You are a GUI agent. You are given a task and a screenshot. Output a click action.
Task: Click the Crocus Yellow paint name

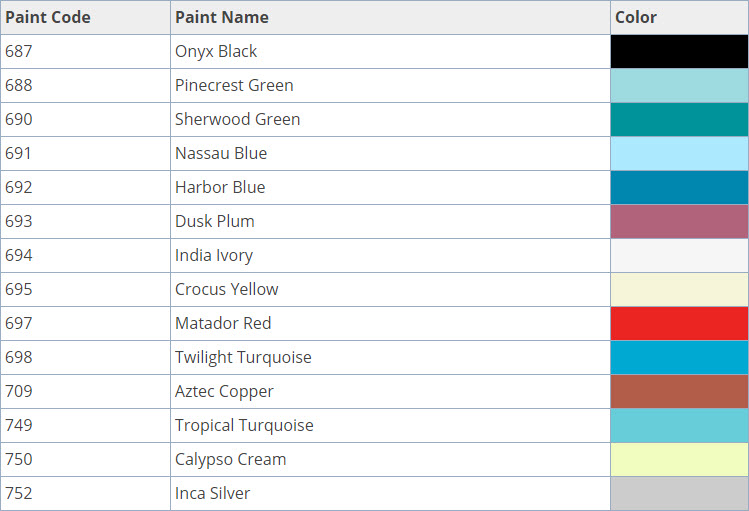226,290
